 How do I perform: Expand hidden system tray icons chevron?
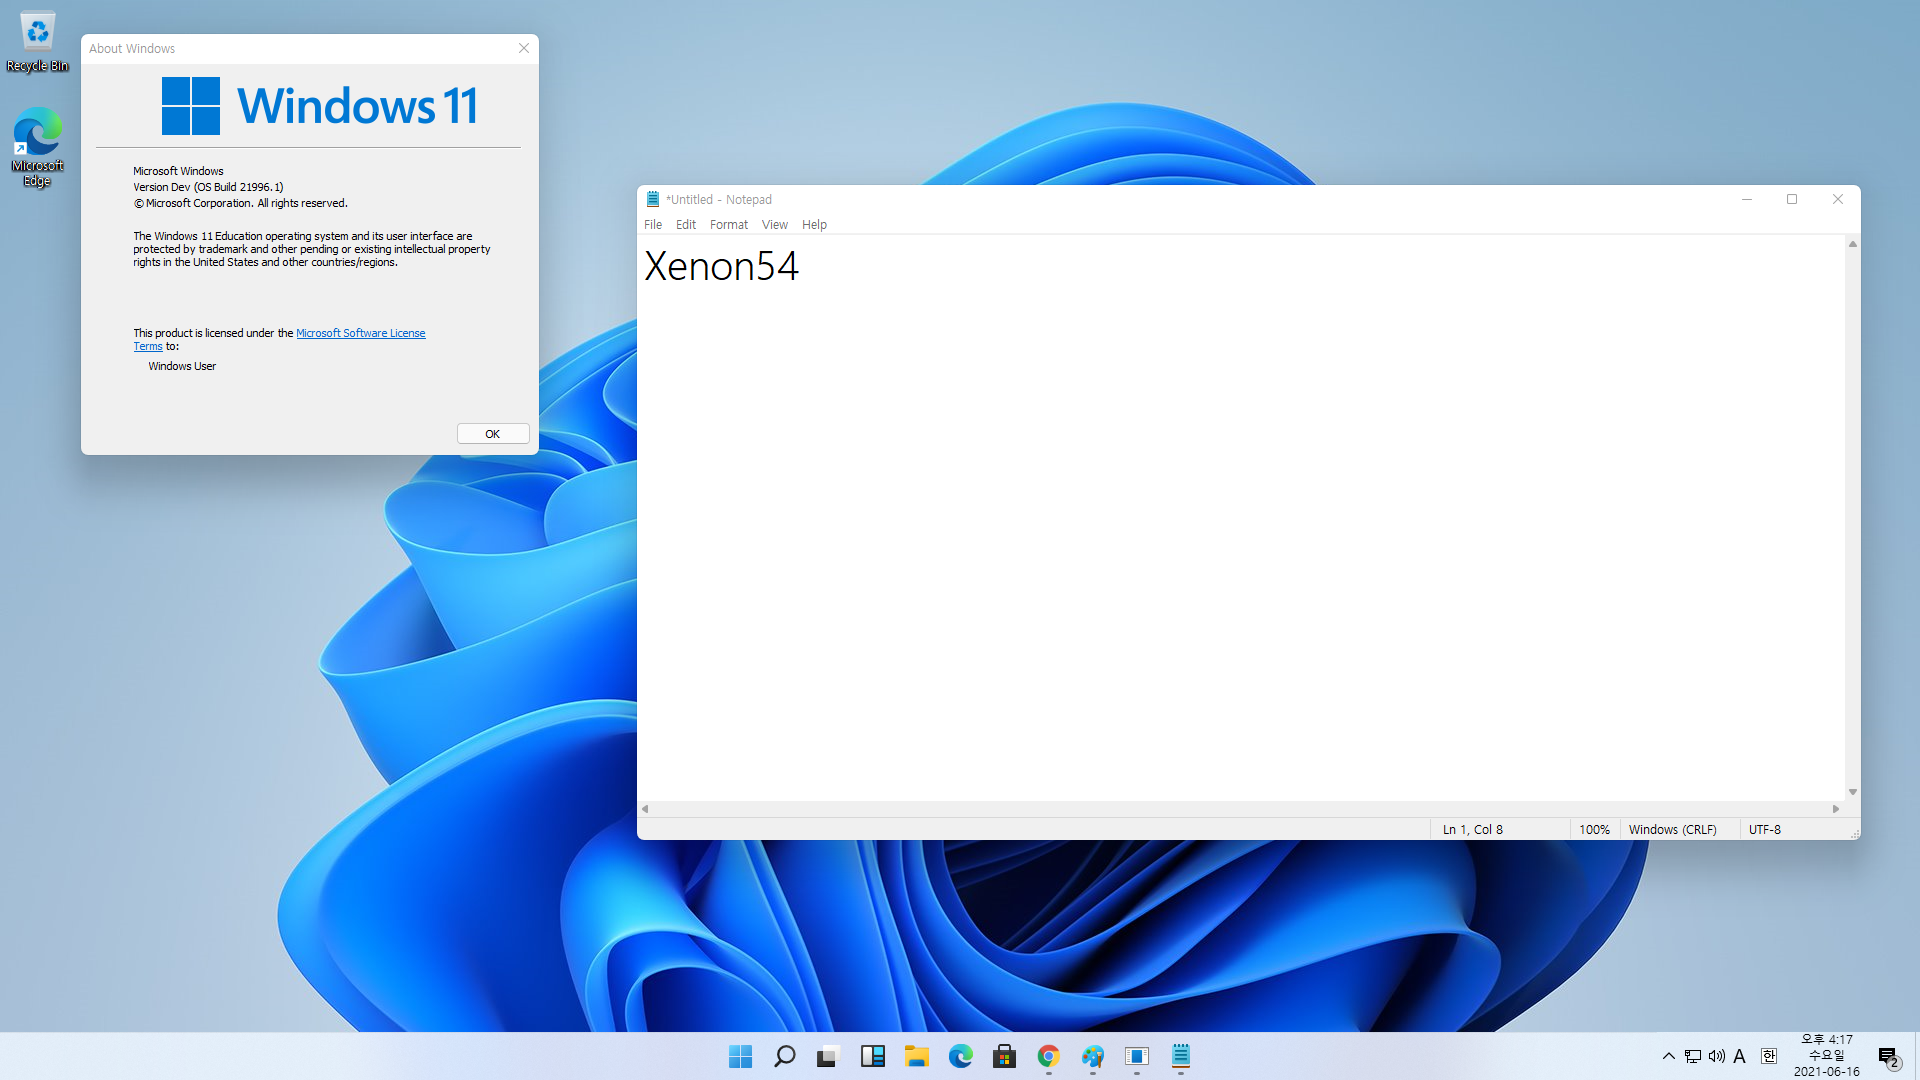1668,1056
